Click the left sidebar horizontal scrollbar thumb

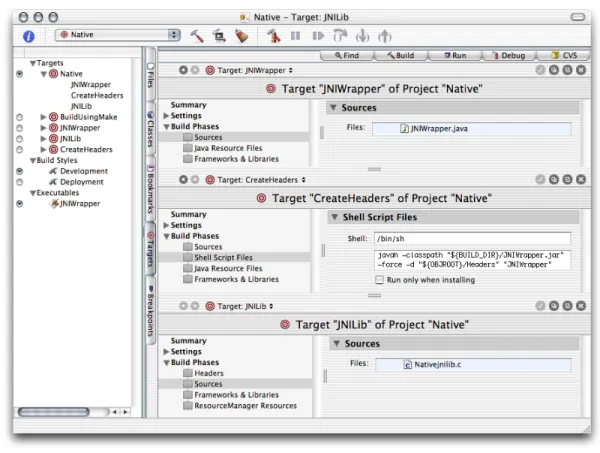point(54,412)
